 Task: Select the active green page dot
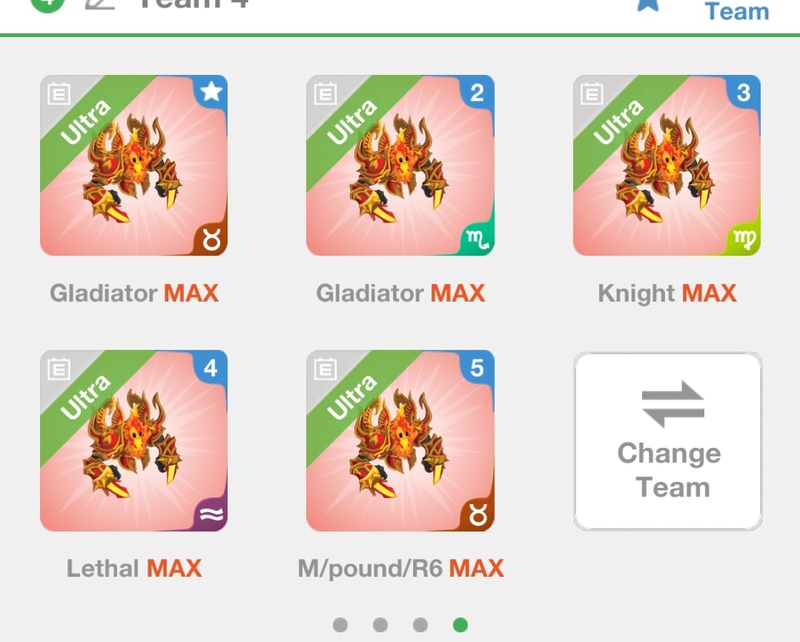[460, 625]
